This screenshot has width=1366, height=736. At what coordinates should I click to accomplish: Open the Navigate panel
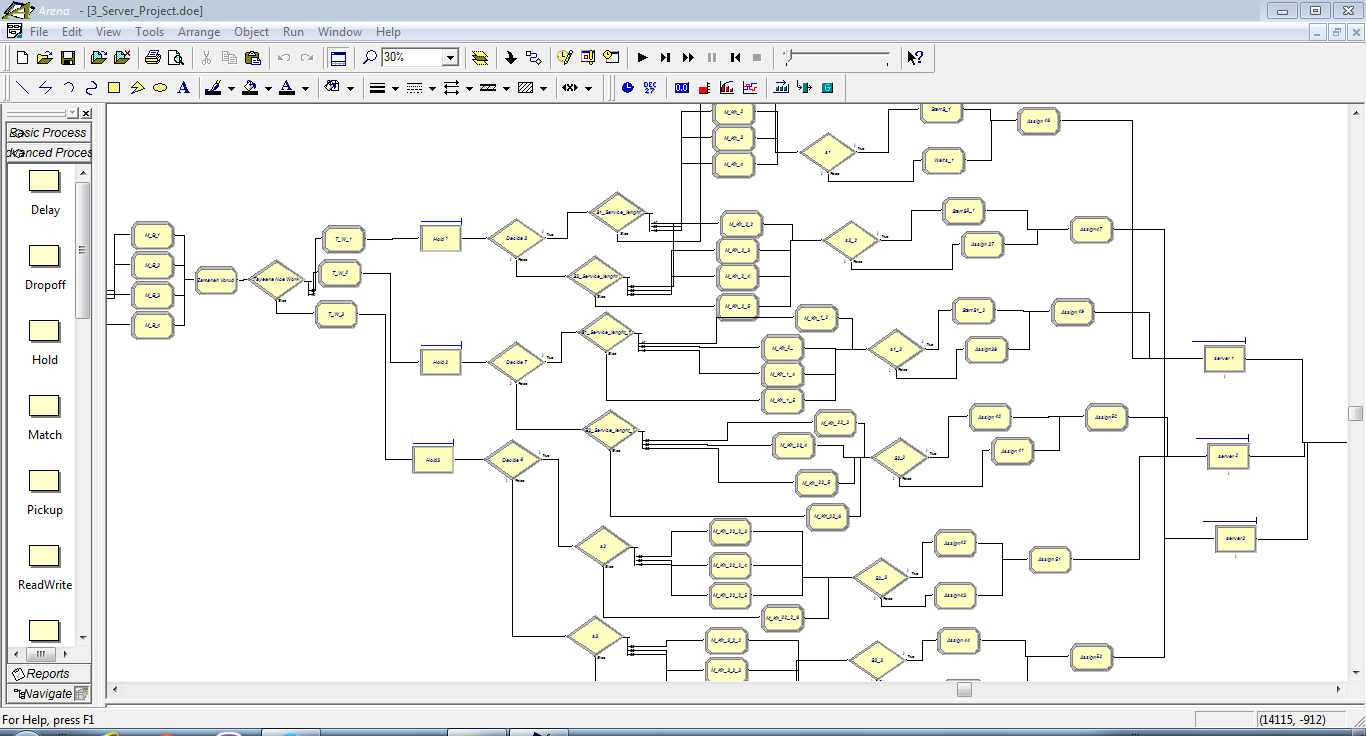48,693
